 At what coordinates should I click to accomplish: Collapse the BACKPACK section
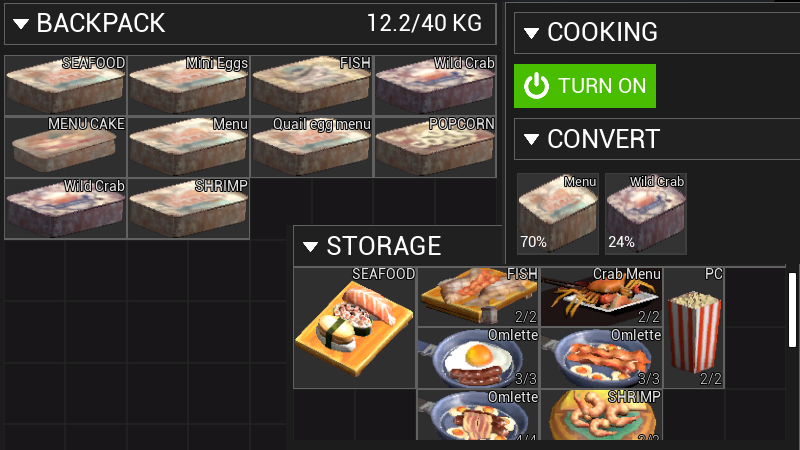[21, 23]
